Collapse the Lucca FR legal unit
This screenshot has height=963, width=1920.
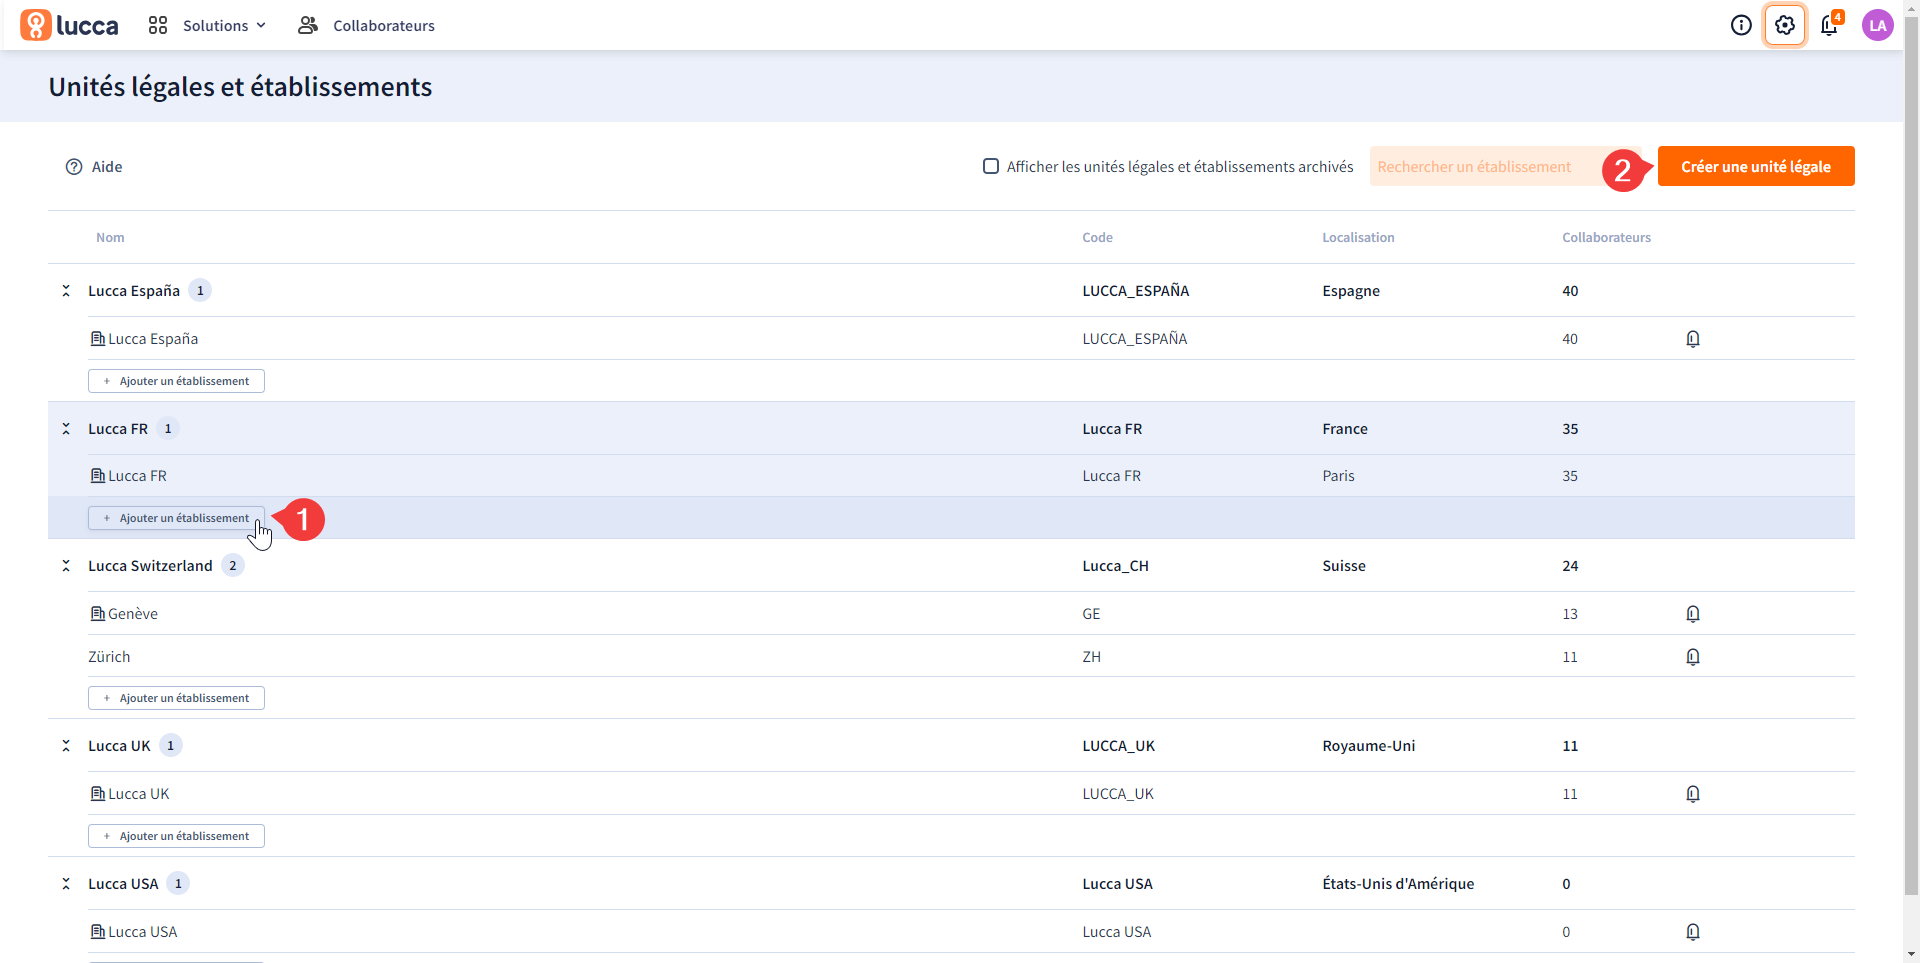(66, 429)
